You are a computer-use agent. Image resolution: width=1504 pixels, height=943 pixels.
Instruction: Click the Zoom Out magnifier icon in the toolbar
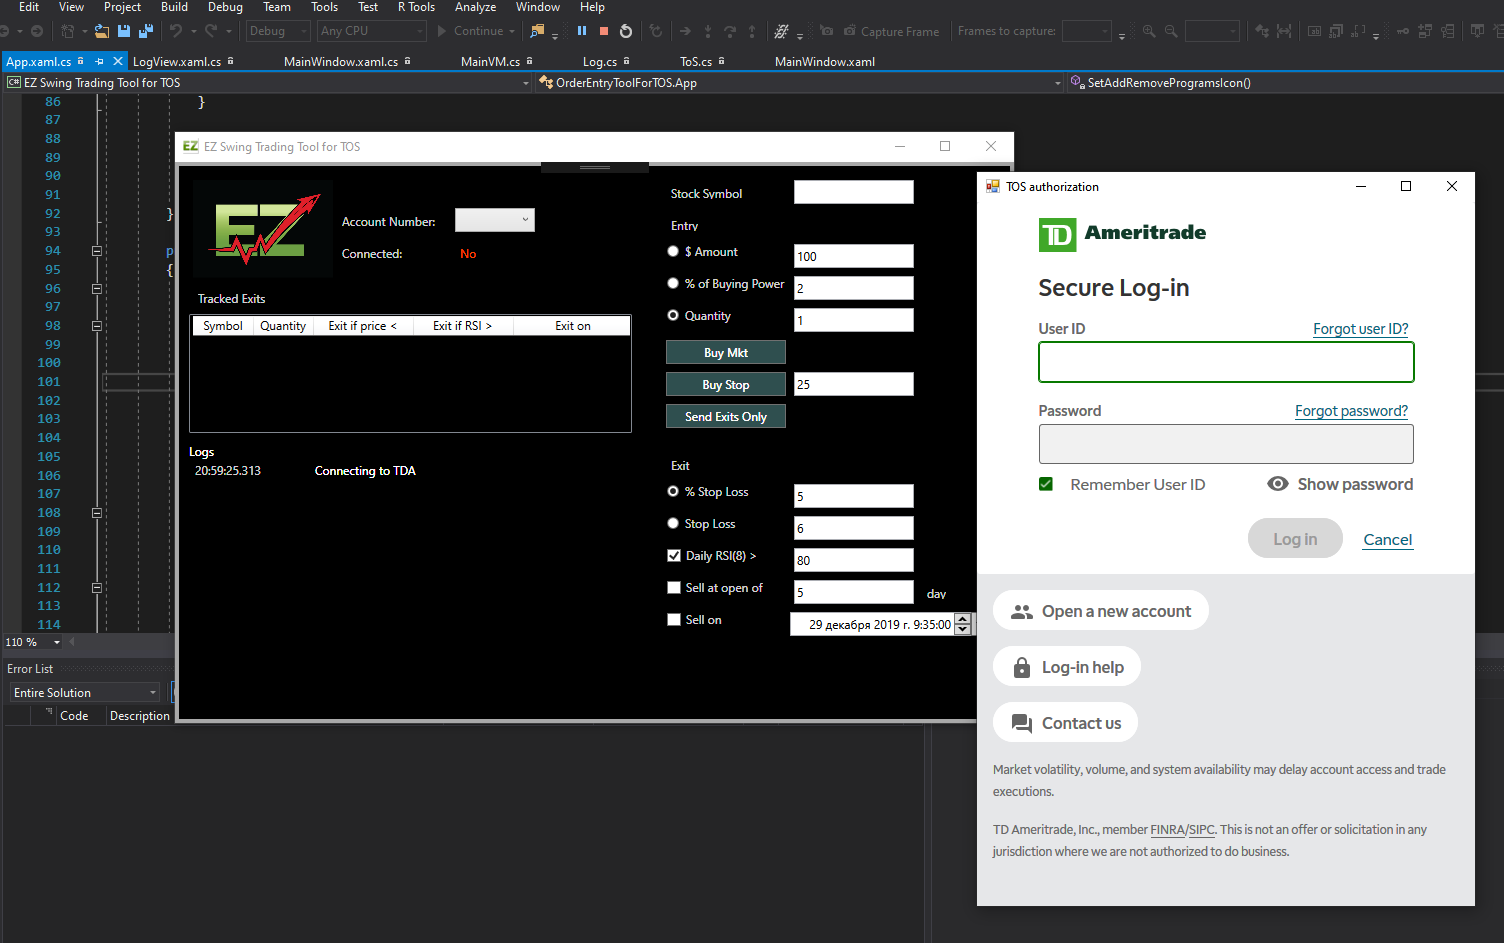pos(1171,31)
